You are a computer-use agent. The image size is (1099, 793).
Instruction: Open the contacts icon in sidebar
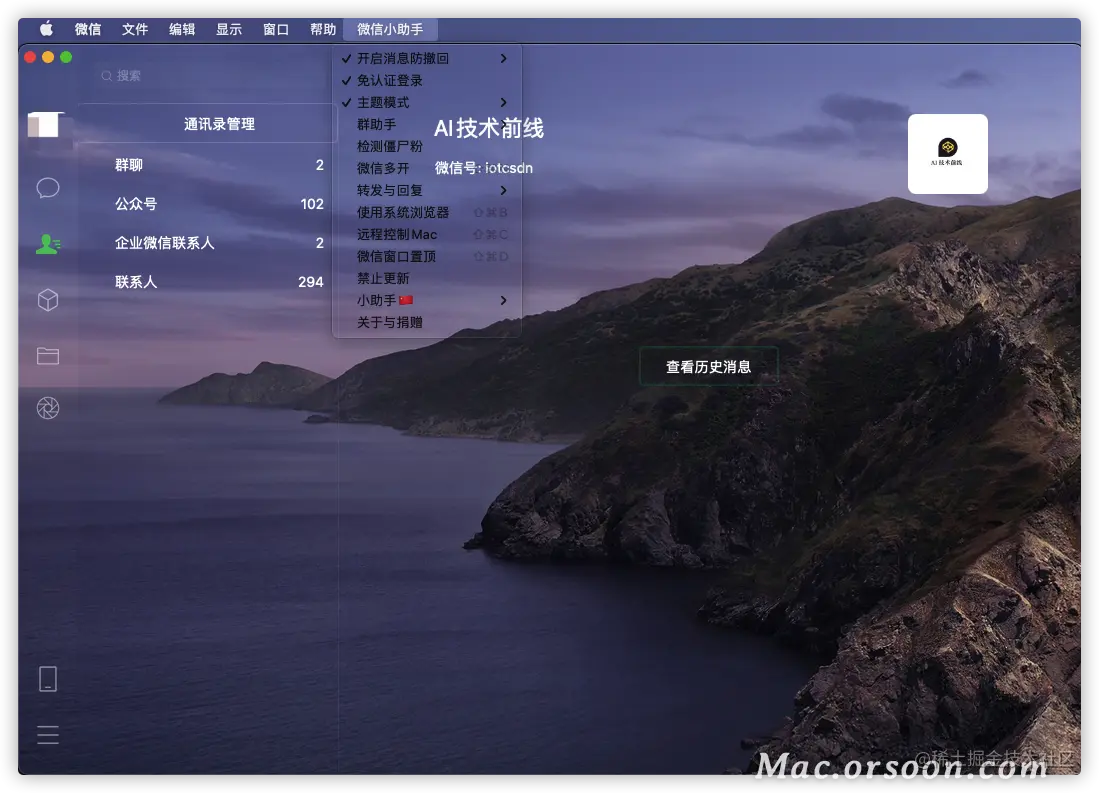[48, 244]
